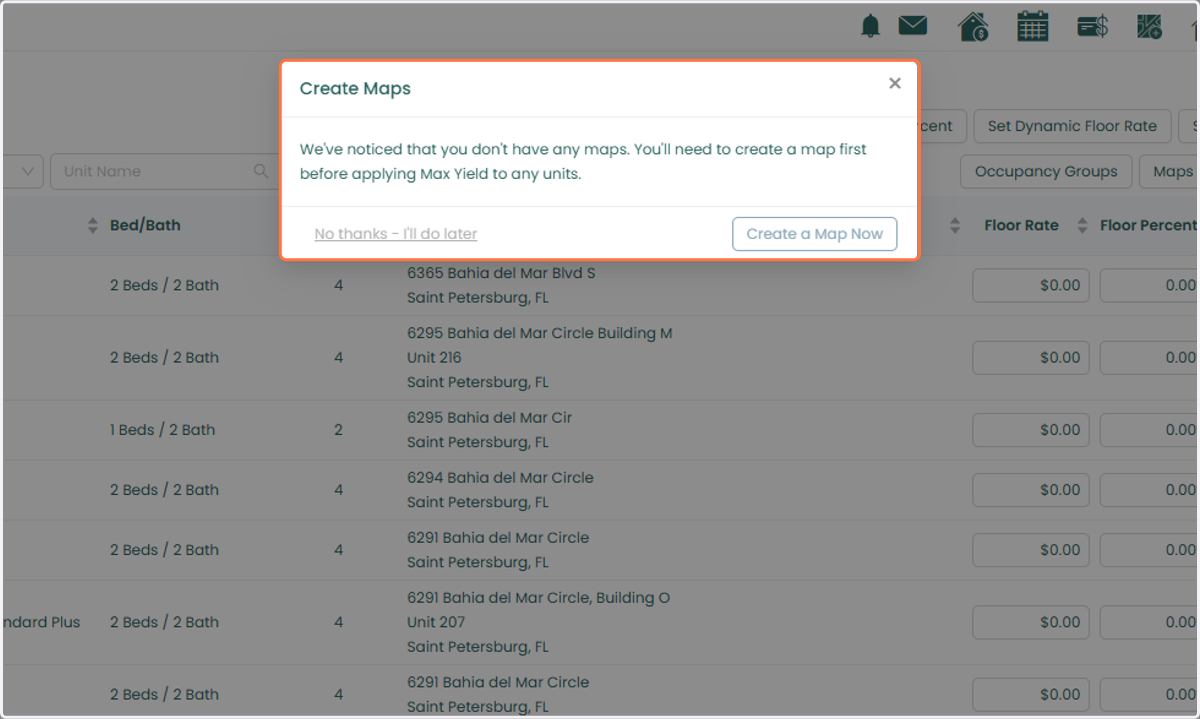Click the 'Unit 216' address line

434,357
